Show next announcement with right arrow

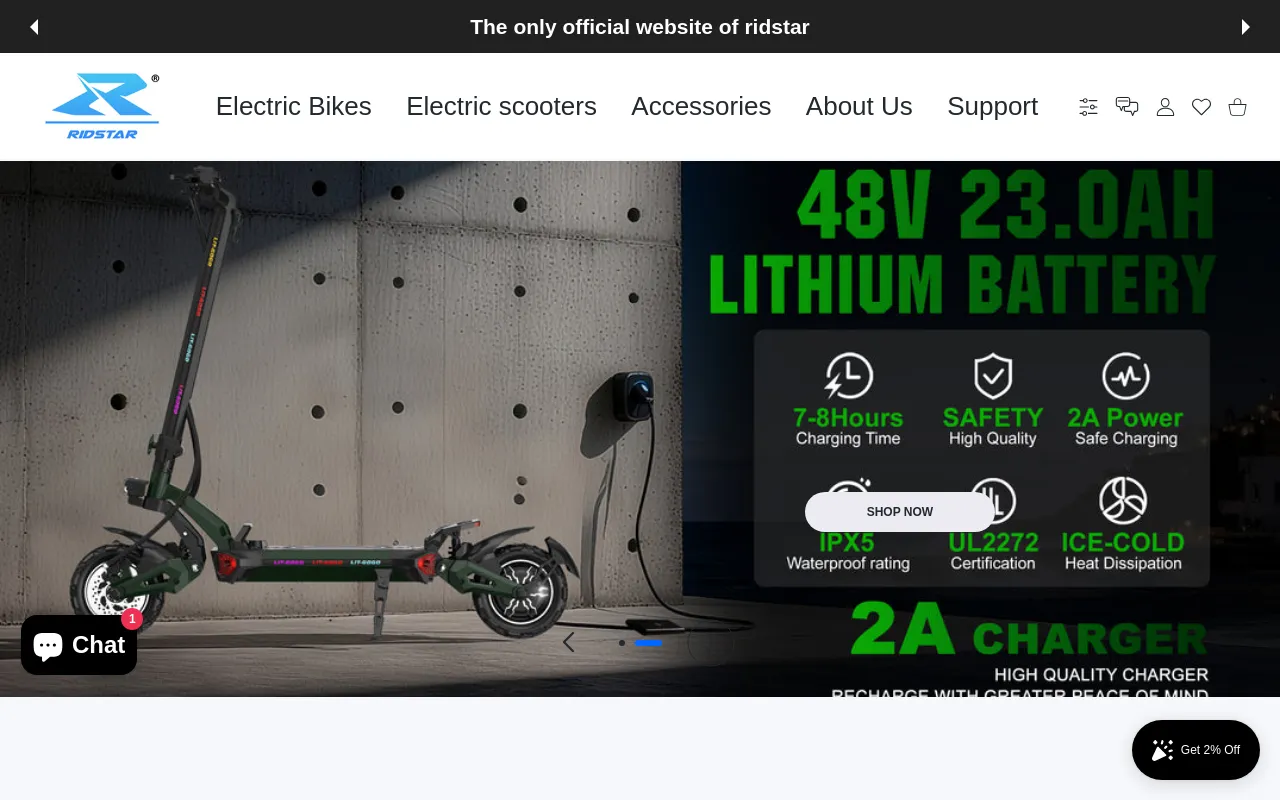pyautogui.click(x=1245, y=27)
